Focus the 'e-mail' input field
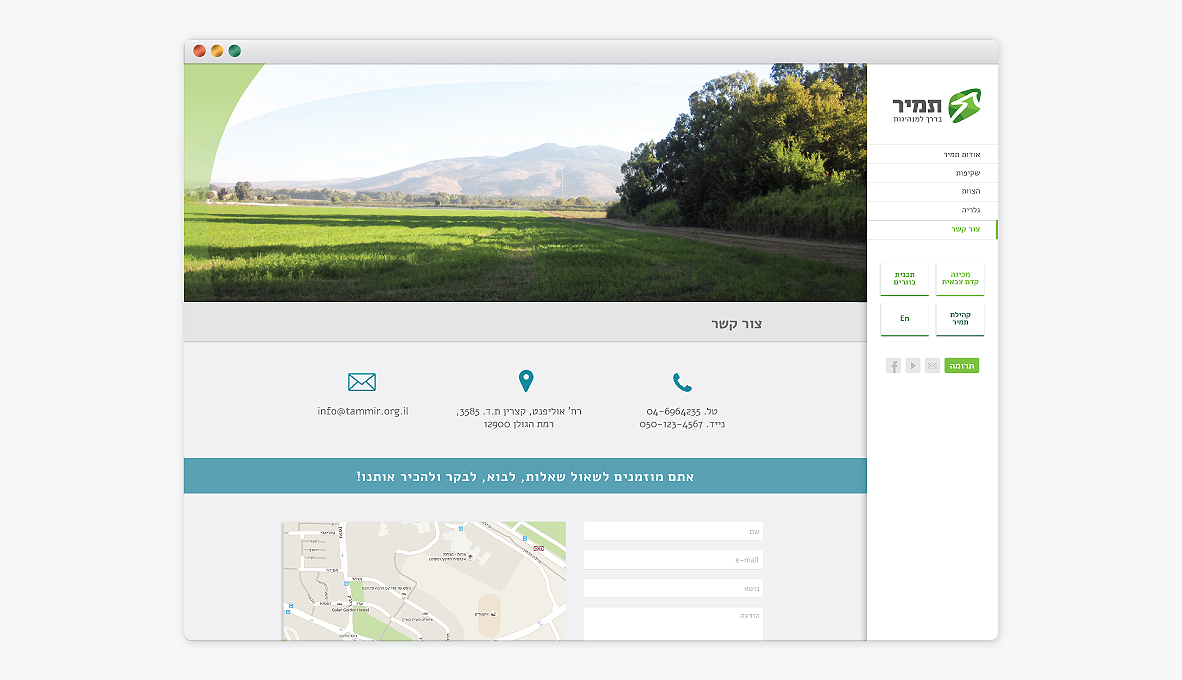Screen dimensions: 1182x680 (x=673, y=559)
